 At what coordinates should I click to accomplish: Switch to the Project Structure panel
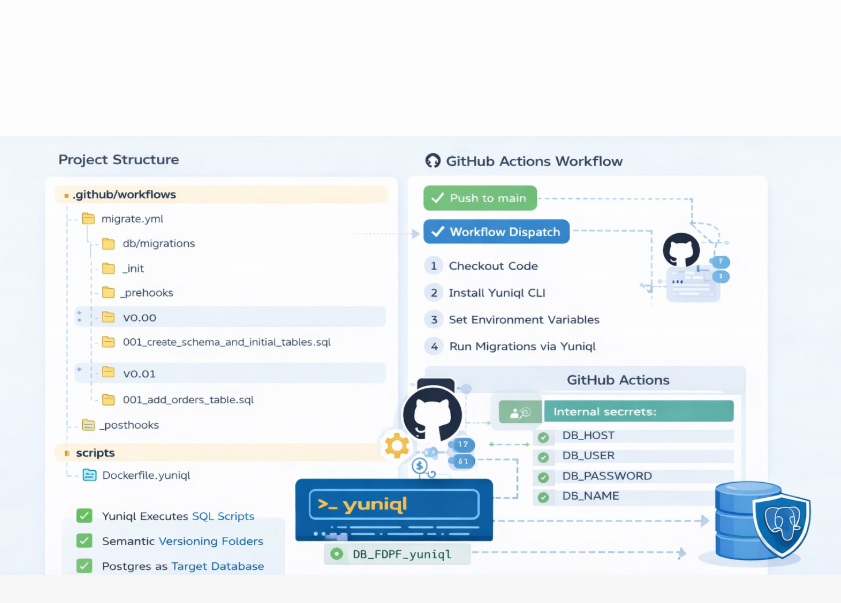118,160
